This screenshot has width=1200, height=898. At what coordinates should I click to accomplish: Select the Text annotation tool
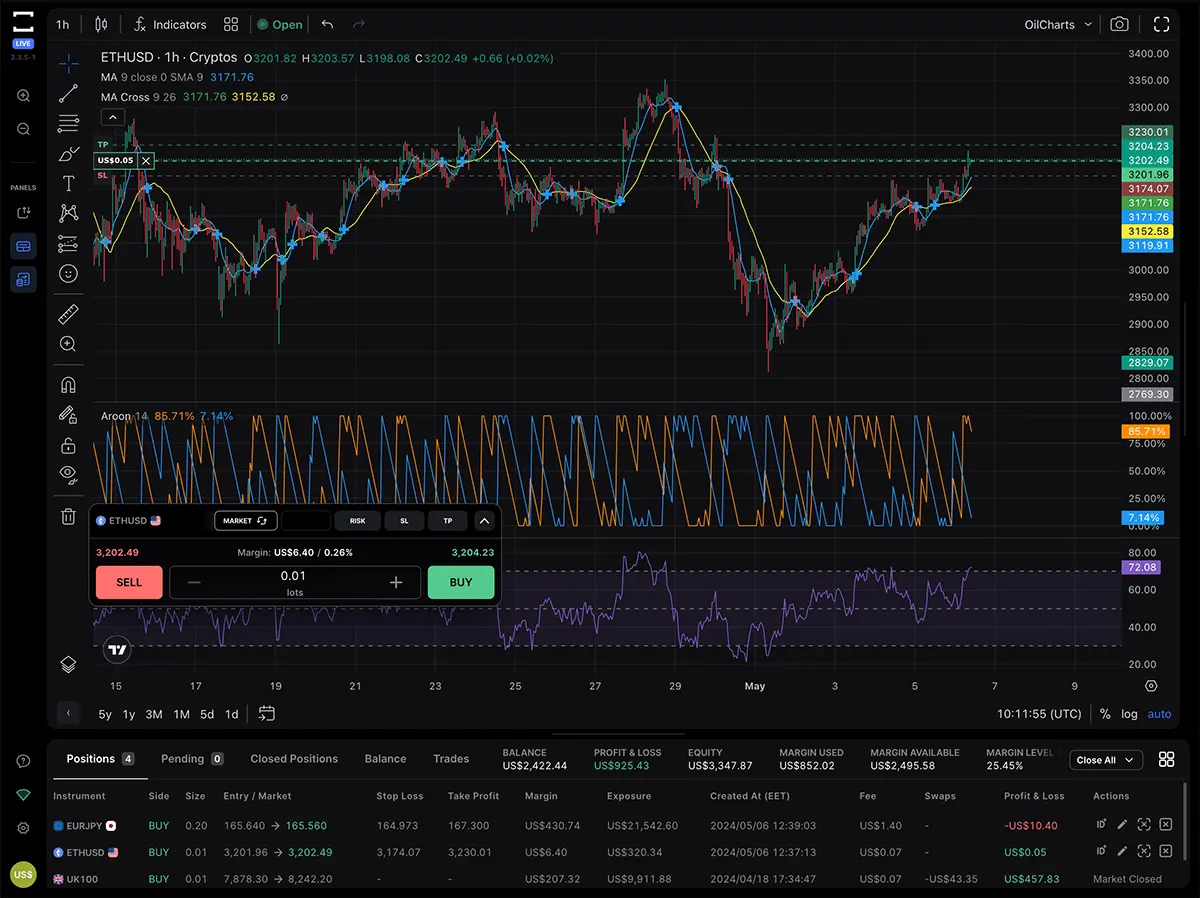68,183
